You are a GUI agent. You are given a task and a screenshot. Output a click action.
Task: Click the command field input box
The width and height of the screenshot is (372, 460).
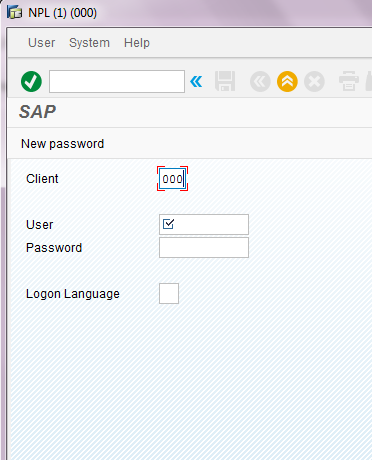117,81
